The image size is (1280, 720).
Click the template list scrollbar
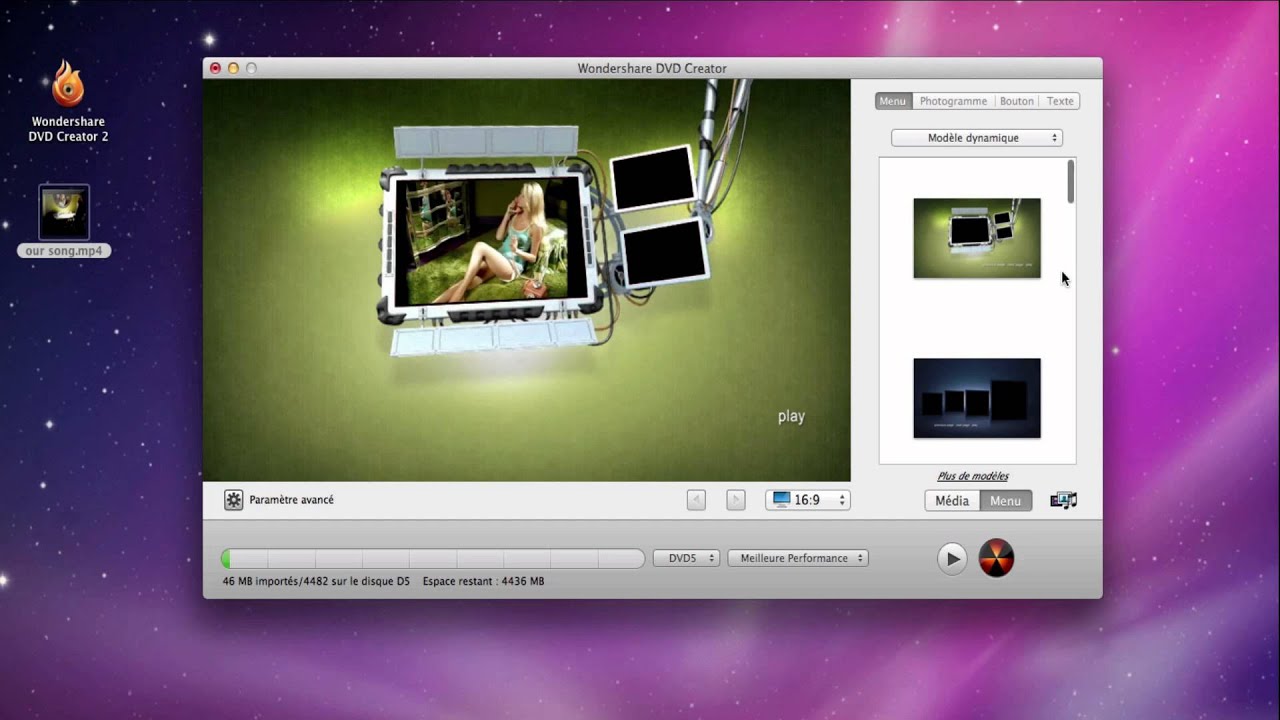pyautogui.click(x=1071, y=182)
